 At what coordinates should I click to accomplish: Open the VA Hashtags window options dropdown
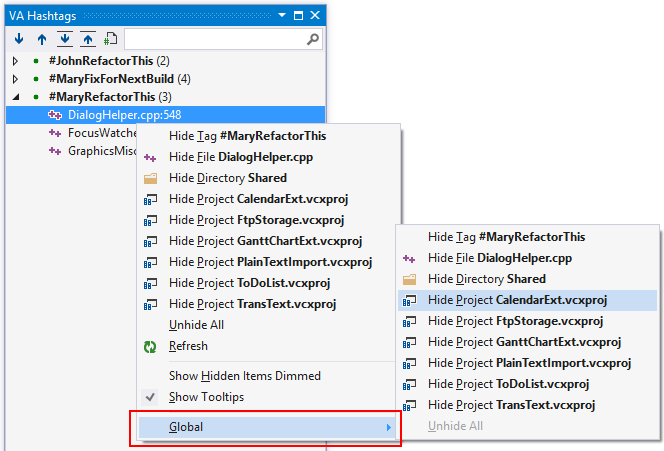point(284,15)
